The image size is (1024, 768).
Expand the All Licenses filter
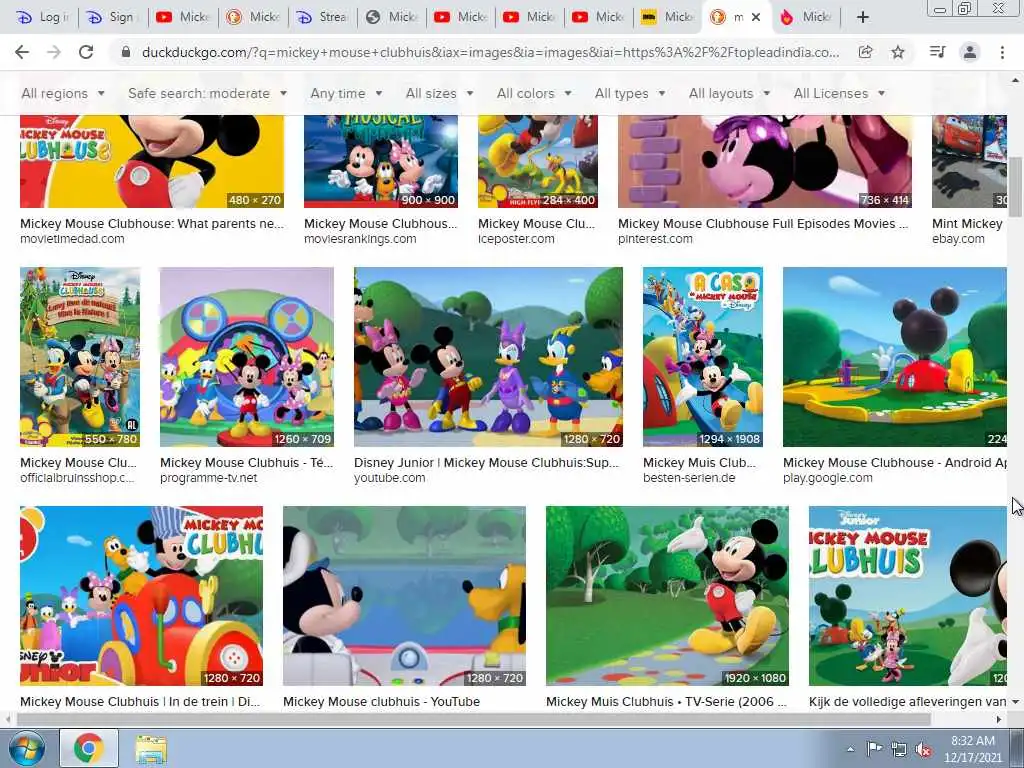pos(839,93)
